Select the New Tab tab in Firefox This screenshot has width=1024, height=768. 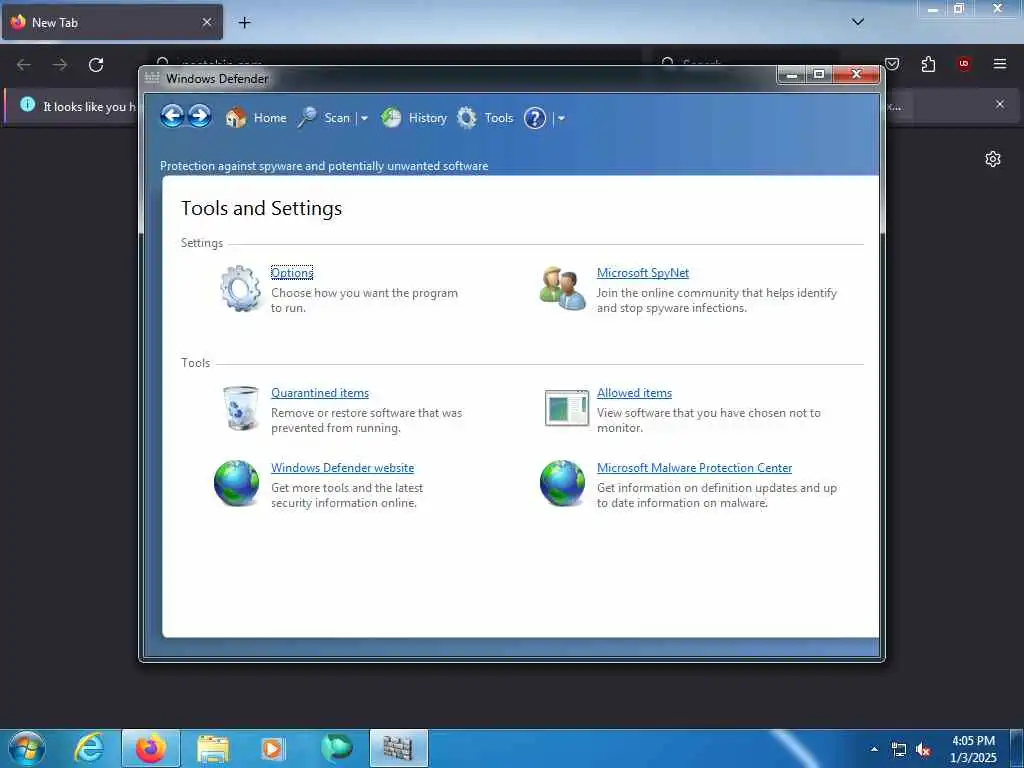(112, 22)
